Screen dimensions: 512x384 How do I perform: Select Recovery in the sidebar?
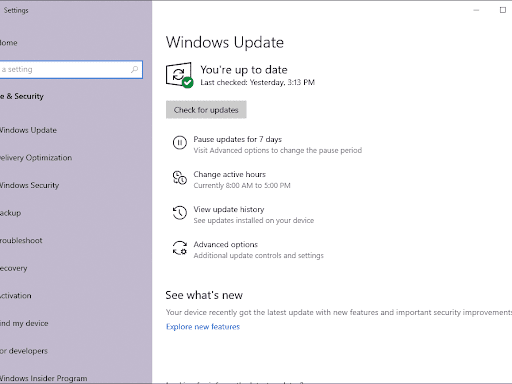[13, 268]
